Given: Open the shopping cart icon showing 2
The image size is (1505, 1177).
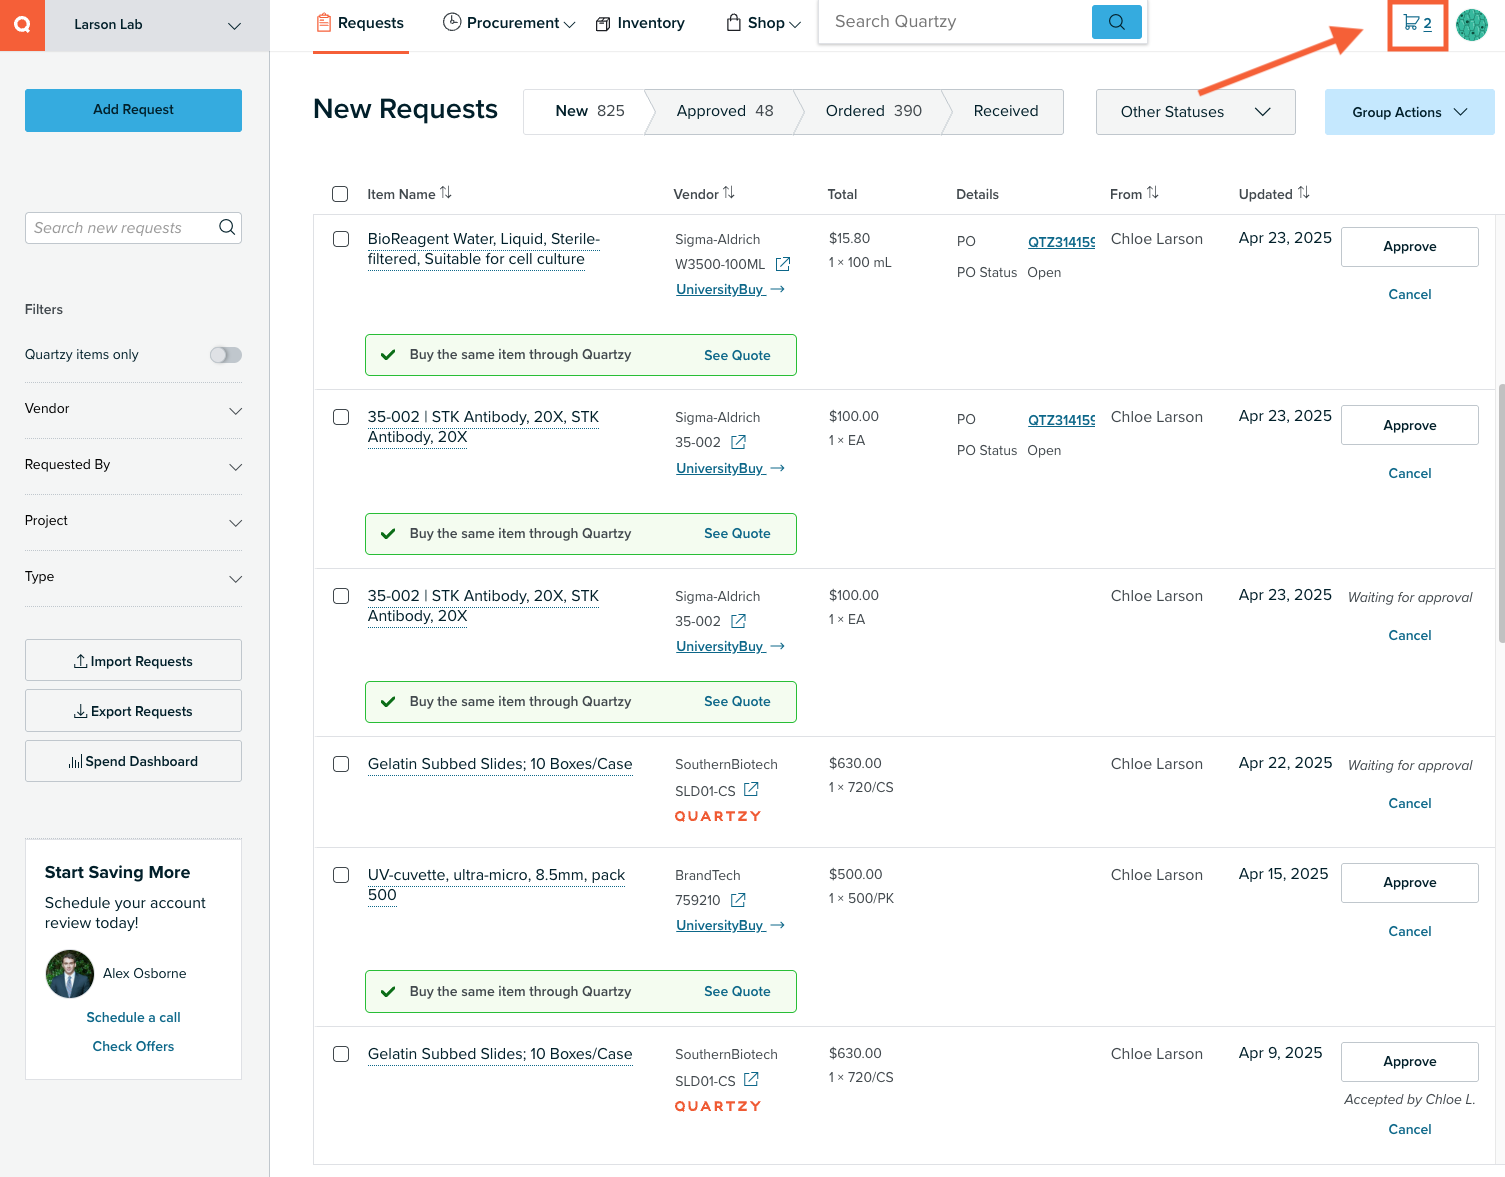Looking at the screenshot, I should 1417,23.
